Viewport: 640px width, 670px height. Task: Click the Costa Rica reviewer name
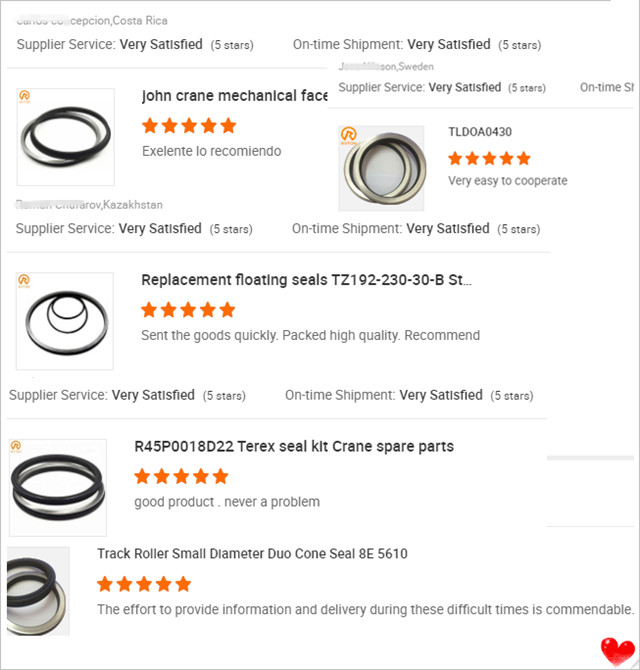click(92, 21)
